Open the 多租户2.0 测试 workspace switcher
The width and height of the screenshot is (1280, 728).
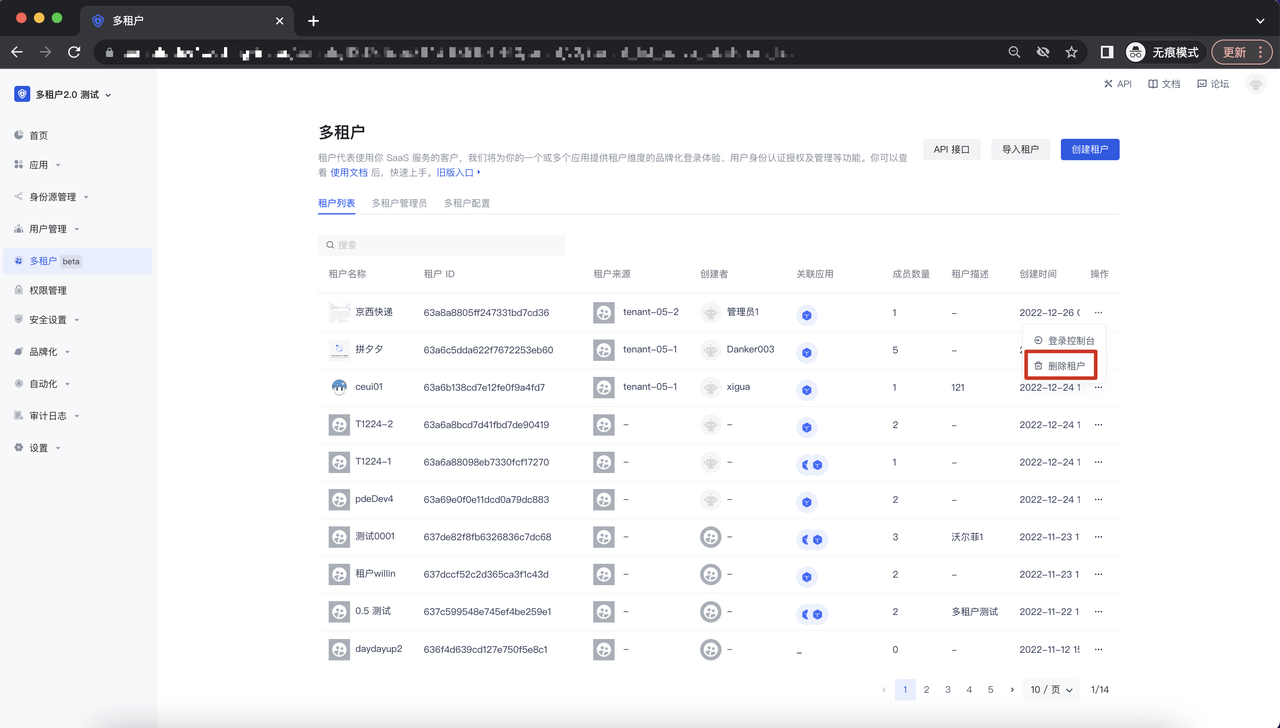64,95
